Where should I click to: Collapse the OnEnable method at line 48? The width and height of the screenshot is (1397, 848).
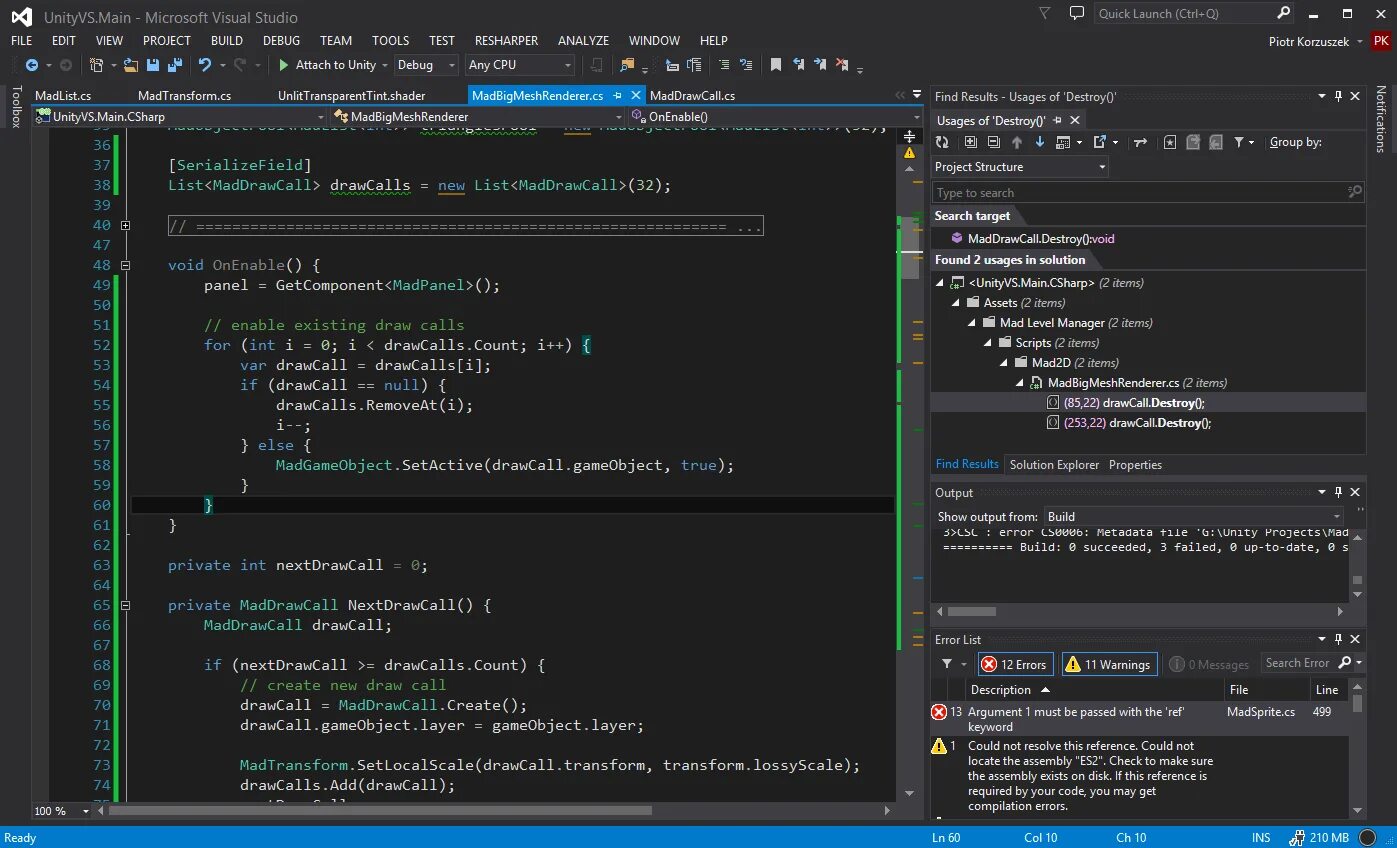tap(125, 265)
